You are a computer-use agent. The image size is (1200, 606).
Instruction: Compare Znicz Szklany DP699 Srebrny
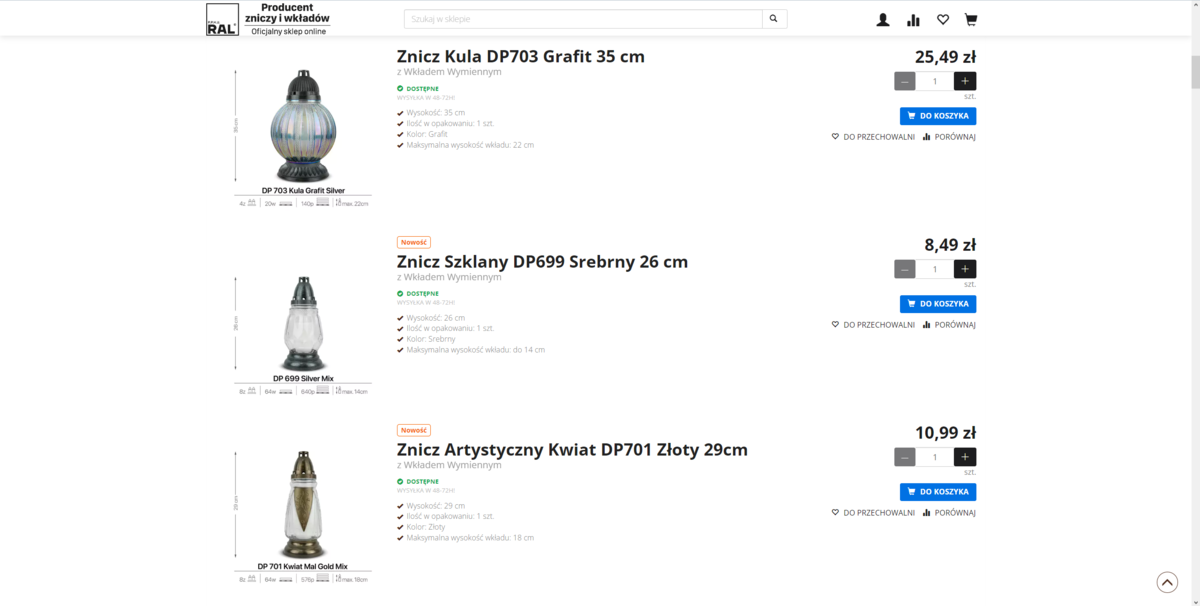[949, 325]
